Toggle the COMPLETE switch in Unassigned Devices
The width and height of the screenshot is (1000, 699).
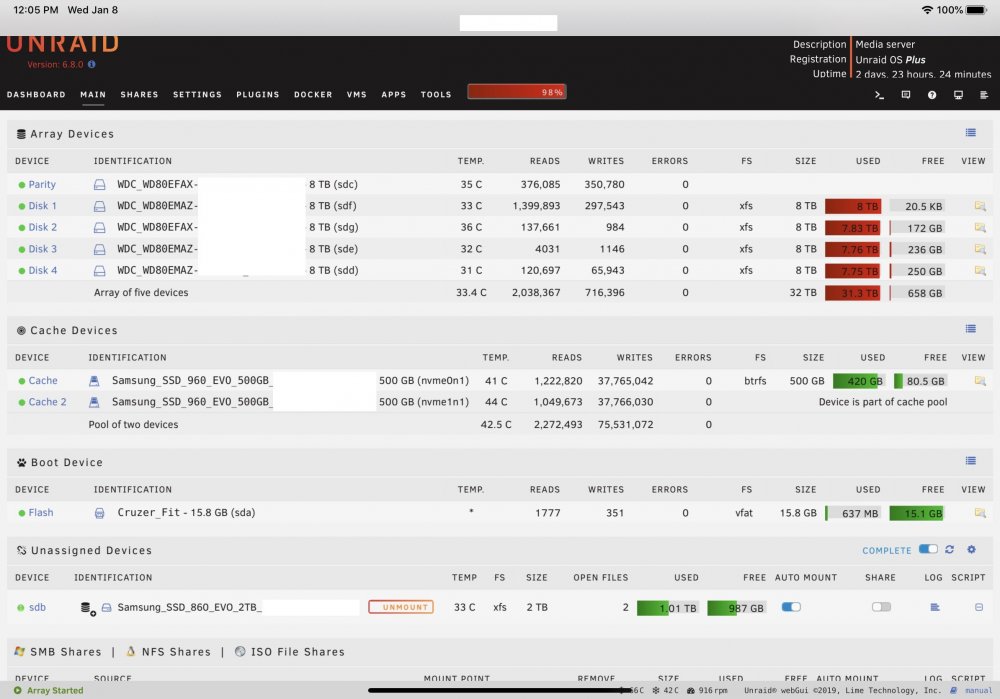pyautogui.click(x=928, y=550)
